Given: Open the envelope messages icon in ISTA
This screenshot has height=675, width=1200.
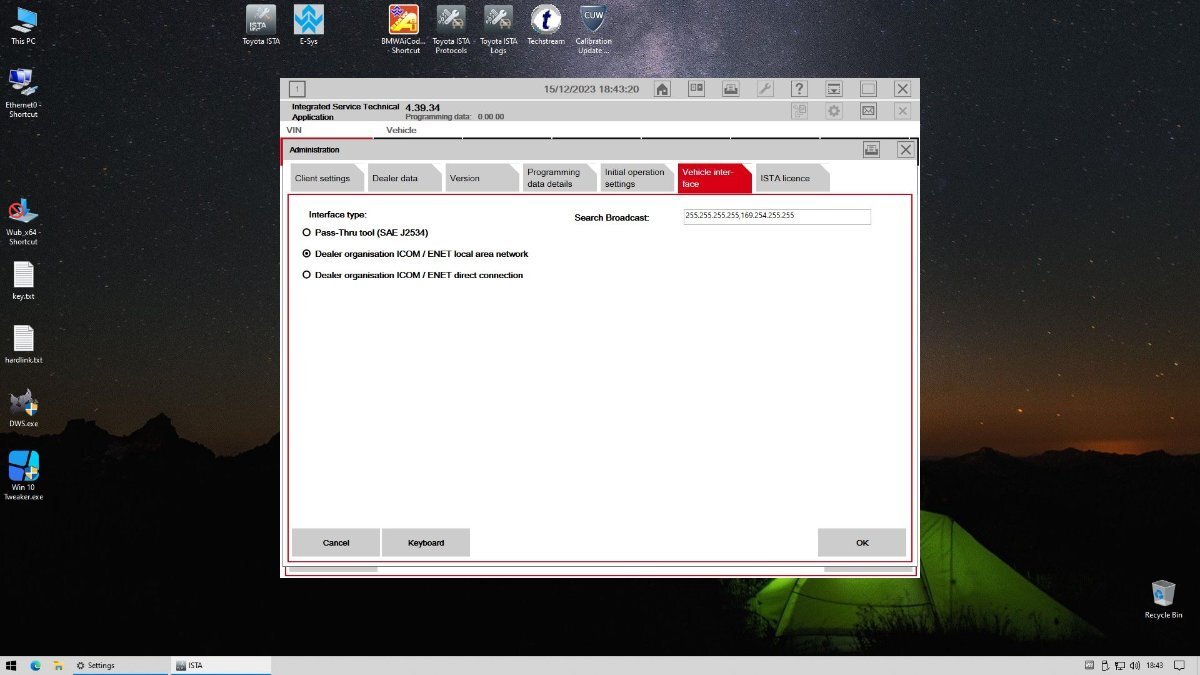Looking at the screenshot, I should click(868, 111).
